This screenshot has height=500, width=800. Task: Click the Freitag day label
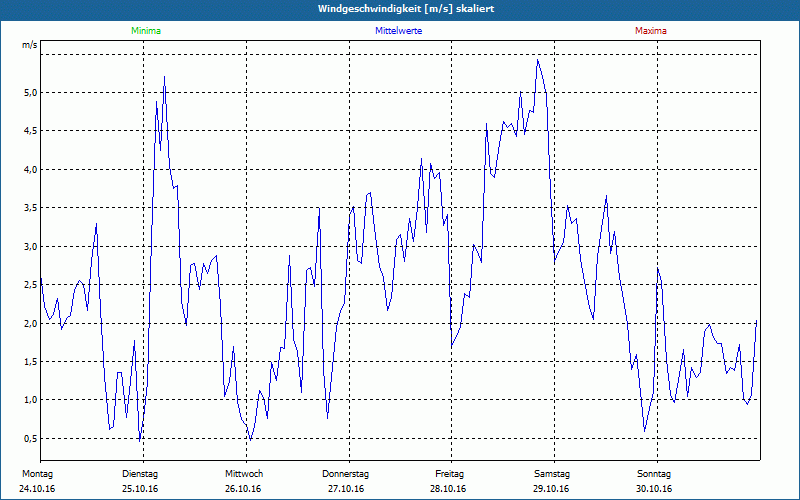click(449, 474)
